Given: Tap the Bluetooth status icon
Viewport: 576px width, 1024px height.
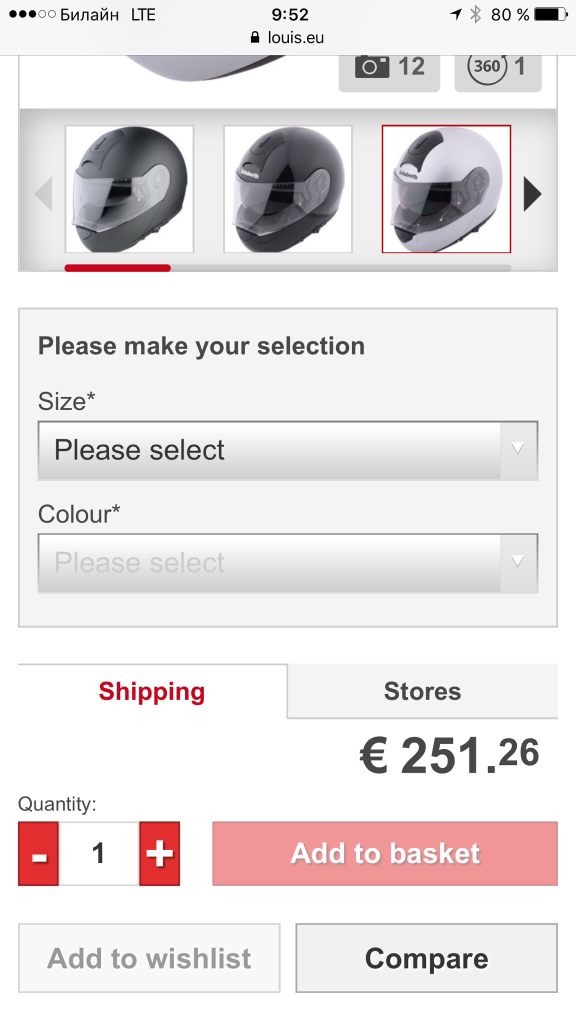Looking at the screenshot, I should [x=476, y=14].
